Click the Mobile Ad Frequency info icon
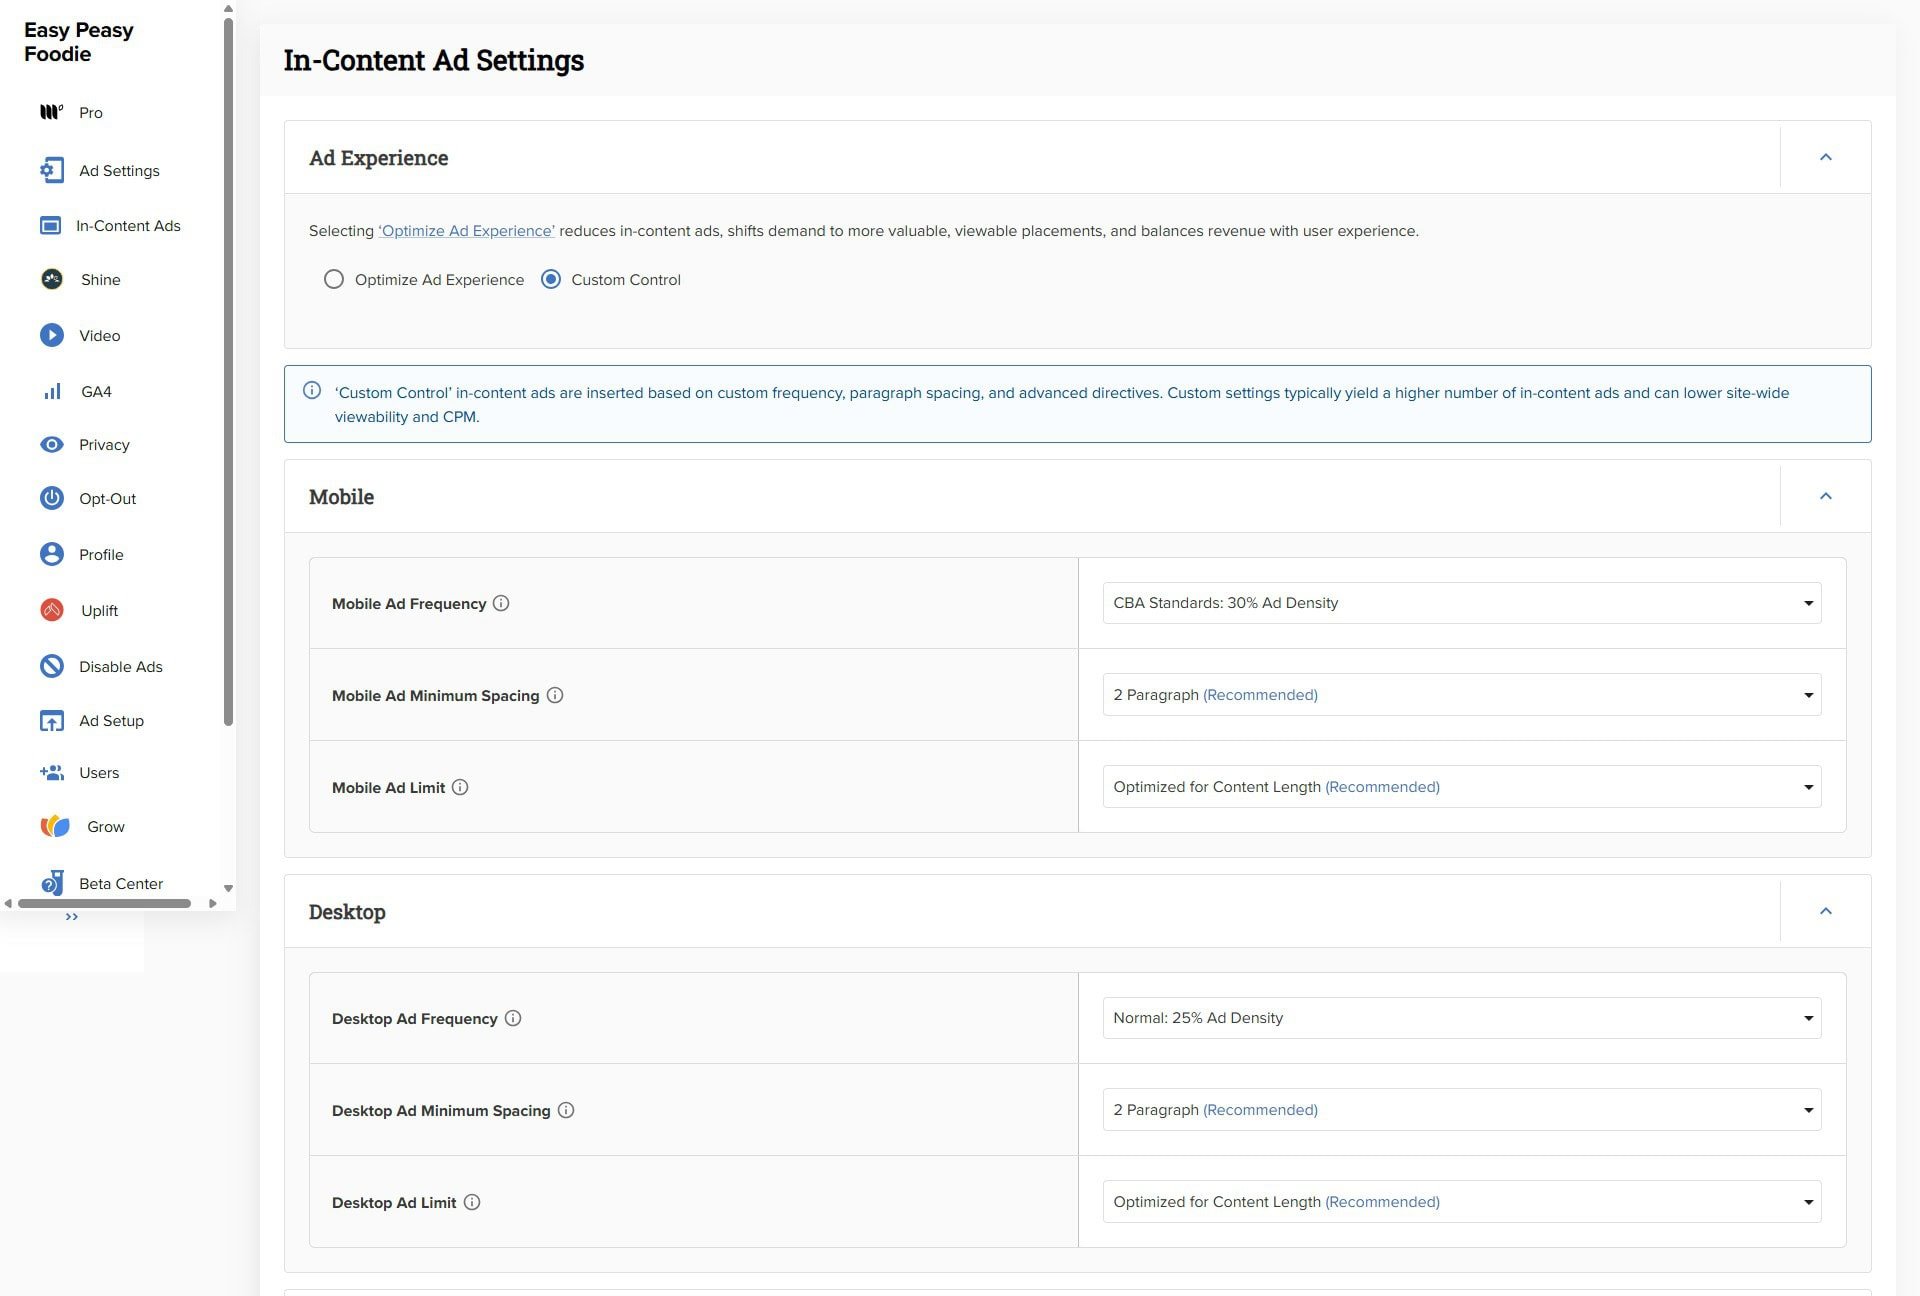Screen dimensions: 1920x1296 501,603
